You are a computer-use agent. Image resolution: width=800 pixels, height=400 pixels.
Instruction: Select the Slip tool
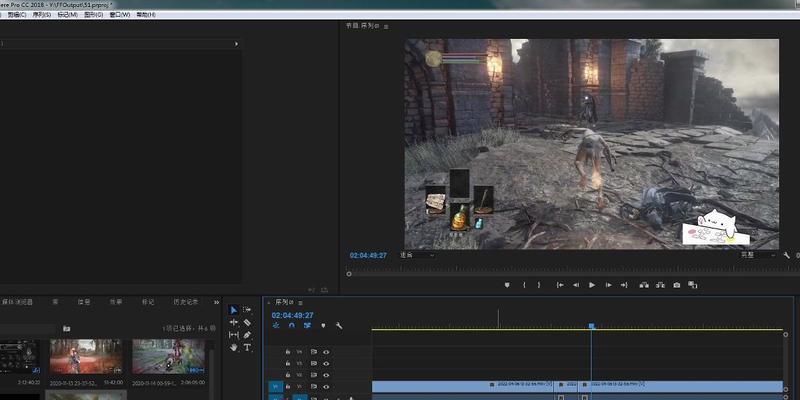click(233, 335)
